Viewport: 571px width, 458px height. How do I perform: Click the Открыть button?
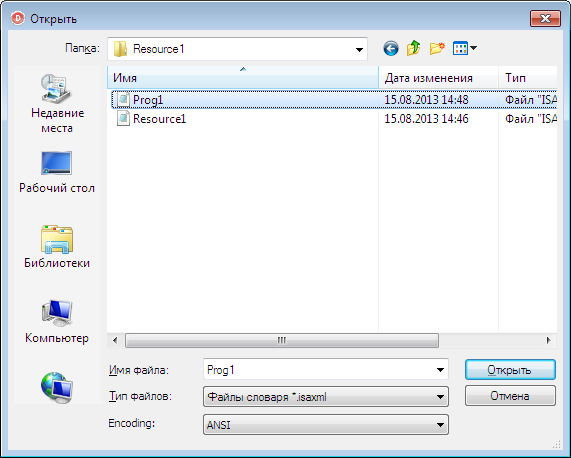(x=510, y=370)
